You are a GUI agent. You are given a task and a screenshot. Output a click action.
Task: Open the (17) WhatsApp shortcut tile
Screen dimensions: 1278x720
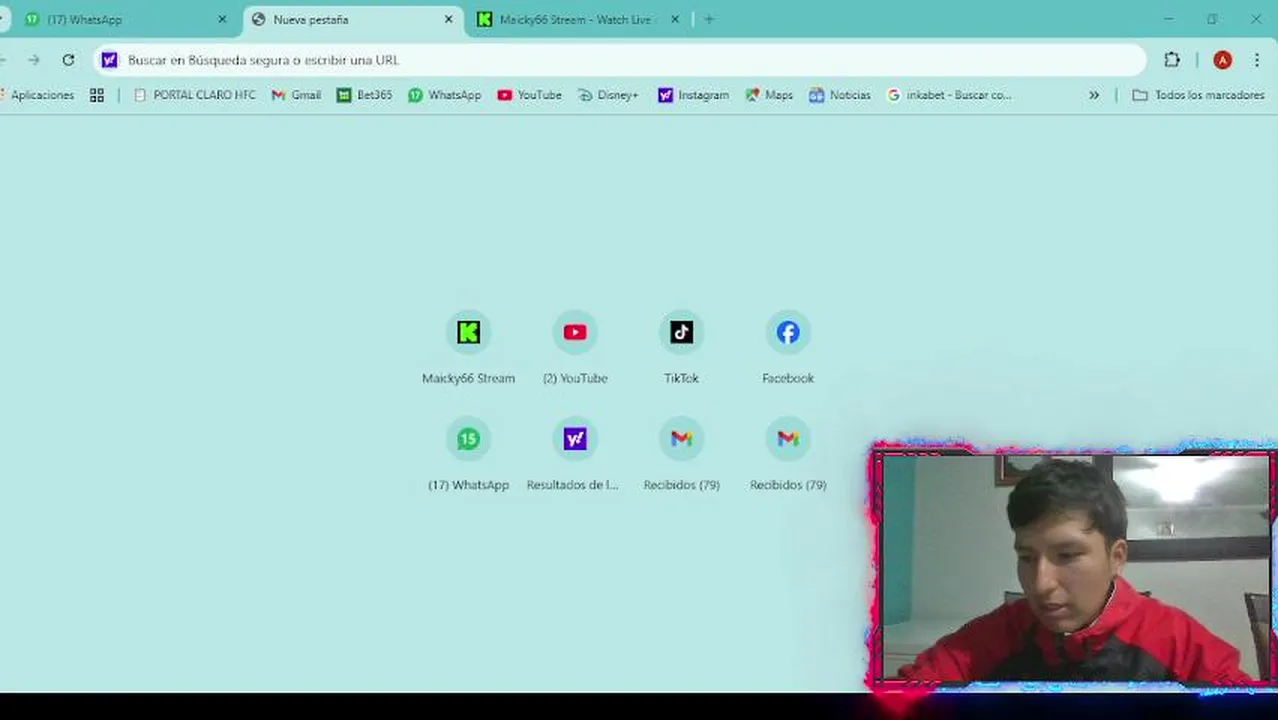point(468,454)
